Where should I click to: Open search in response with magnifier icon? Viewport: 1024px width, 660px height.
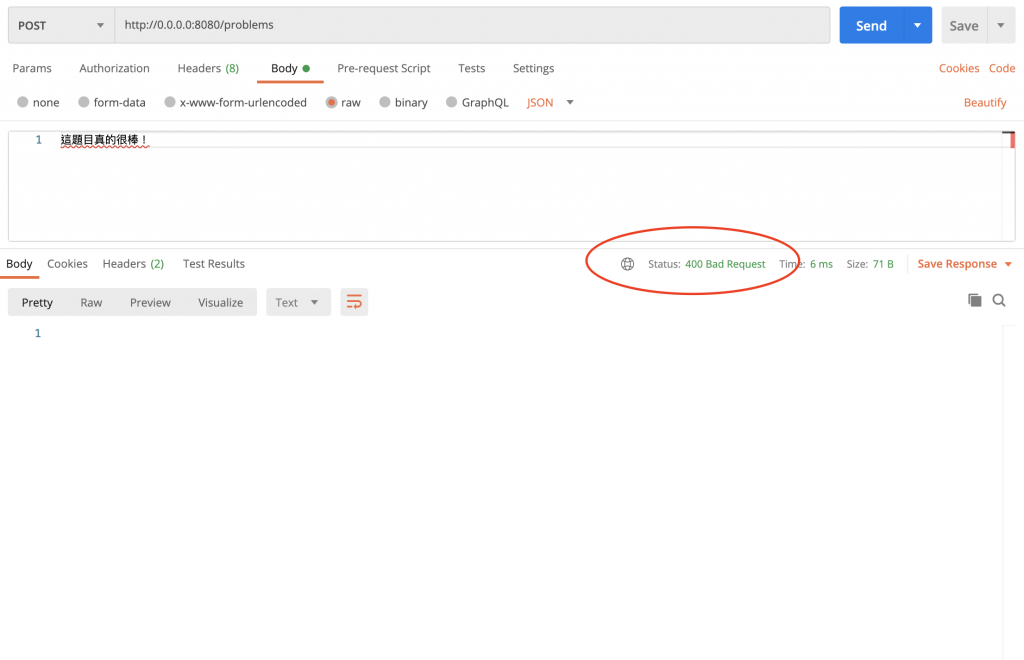(x=999, y=300)
